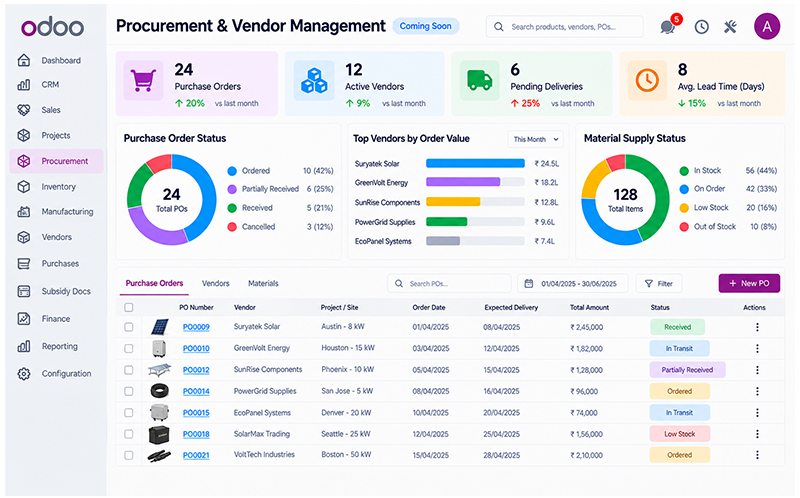Open actions menu for PO0015 row
Viewport: 800px width, 498px height.
click(x=757, y=412)
